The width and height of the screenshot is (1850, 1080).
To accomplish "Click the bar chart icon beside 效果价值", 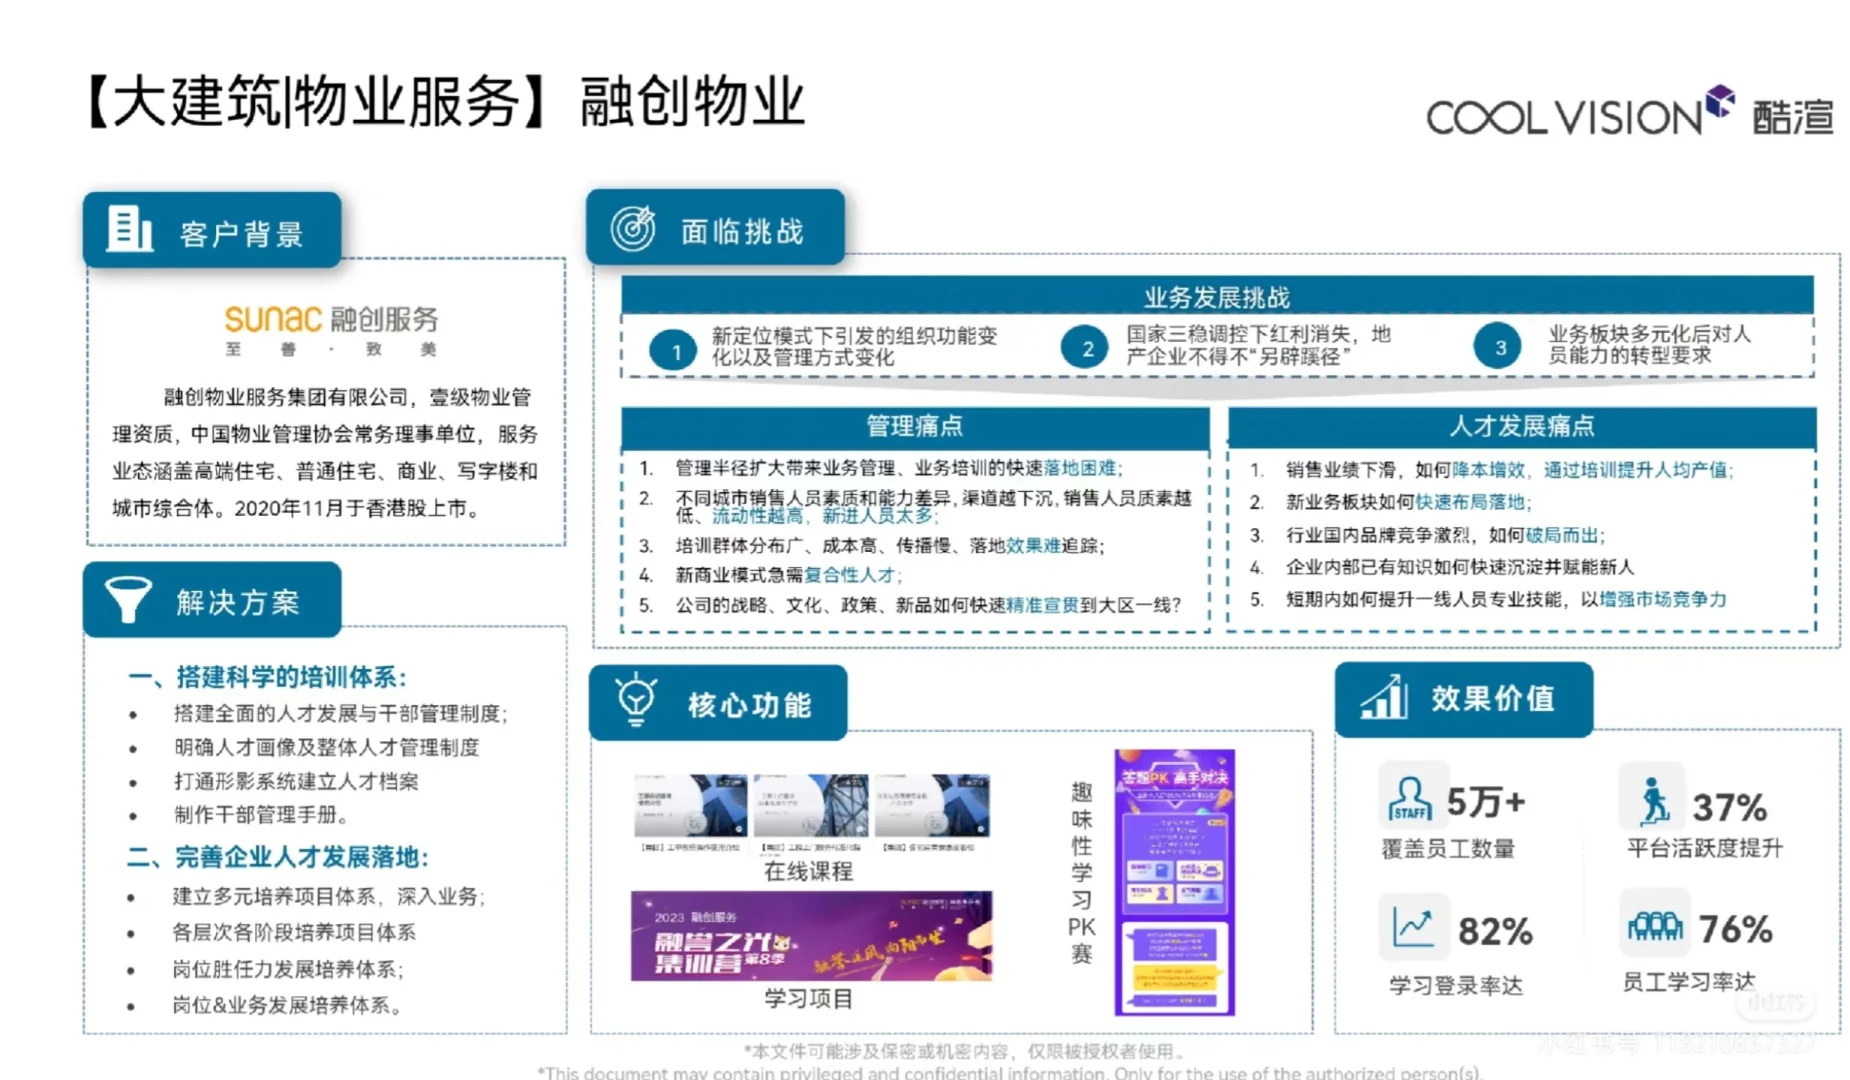I will pyautogui.click(x=1384, y=697).
